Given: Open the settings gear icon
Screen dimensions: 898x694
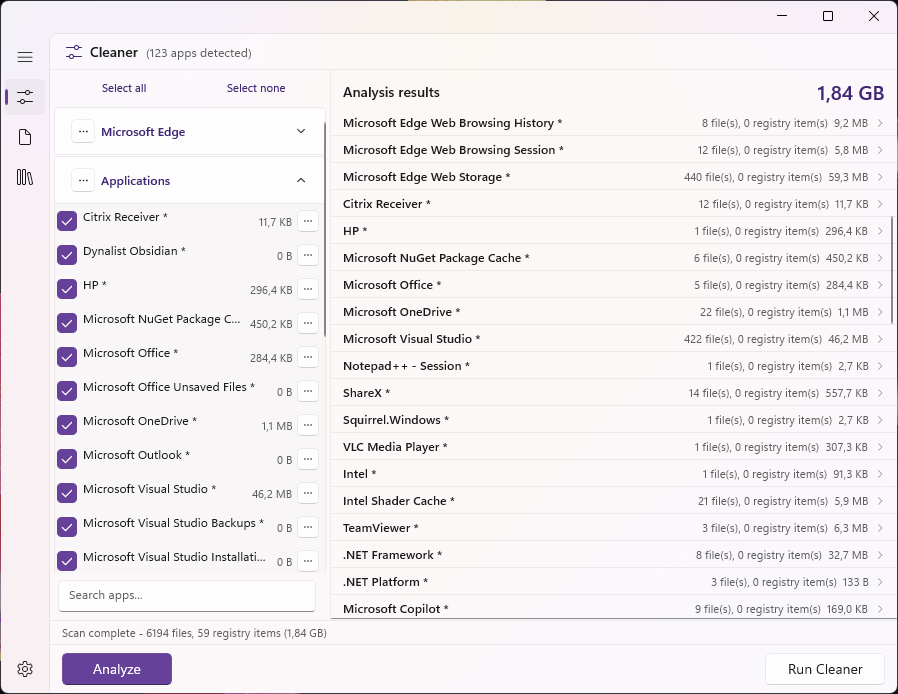Looking at the screenshot, I should (x=25, y=669).
